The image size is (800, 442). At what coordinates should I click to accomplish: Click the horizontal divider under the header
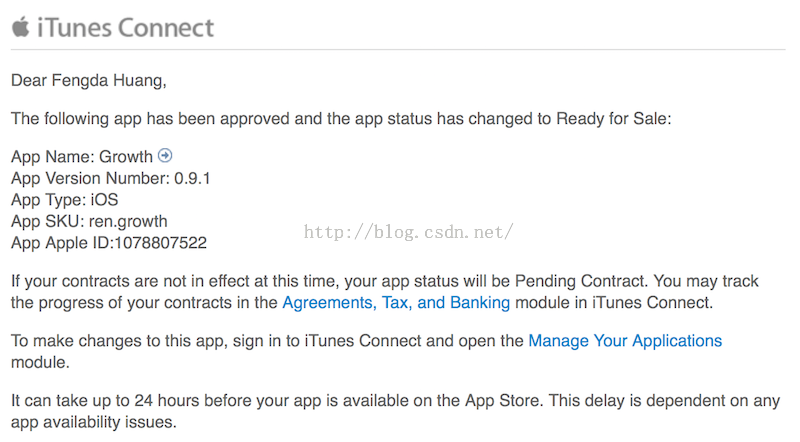(x=398, y=50)
